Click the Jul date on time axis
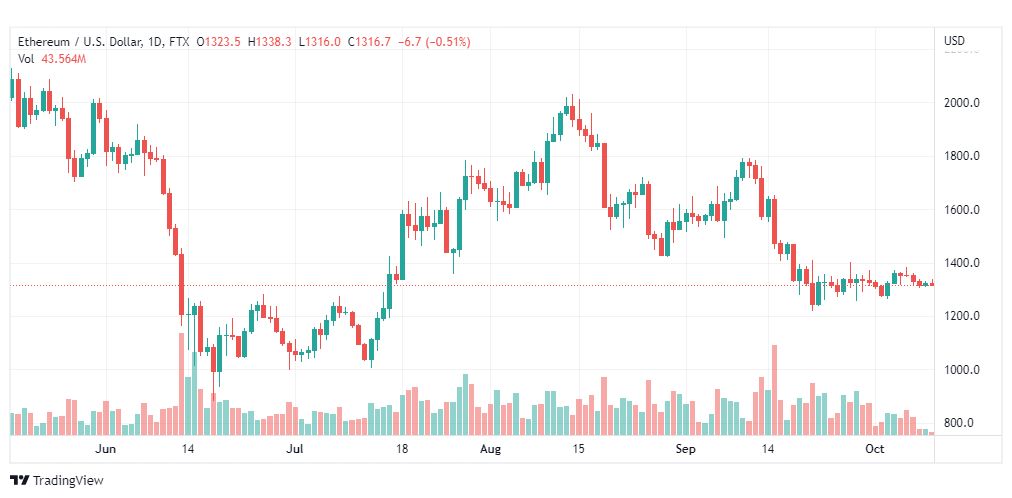 click(x=296, y=449)
